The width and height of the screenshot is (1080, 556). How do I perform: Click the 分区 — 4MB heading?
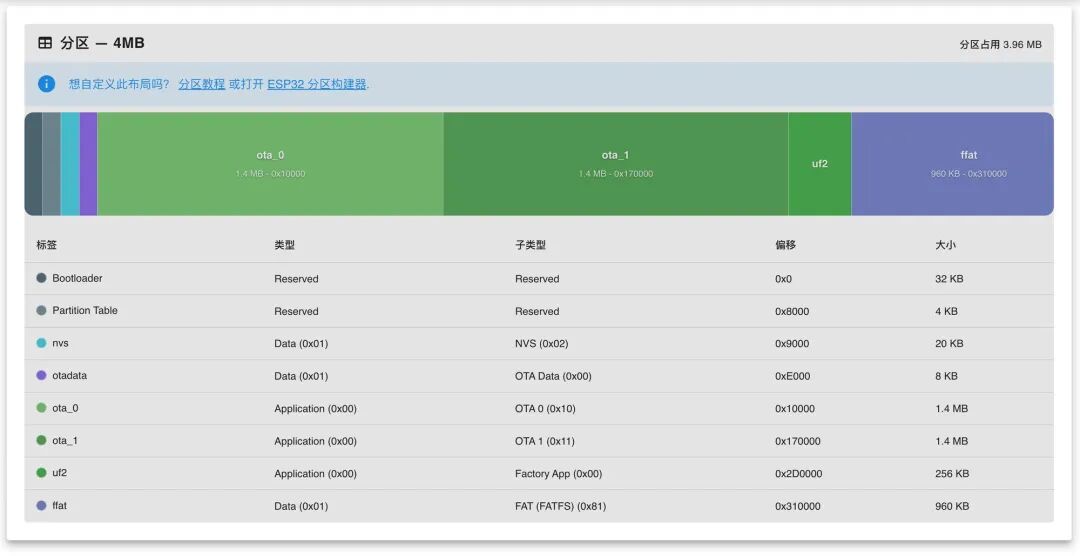102,43
